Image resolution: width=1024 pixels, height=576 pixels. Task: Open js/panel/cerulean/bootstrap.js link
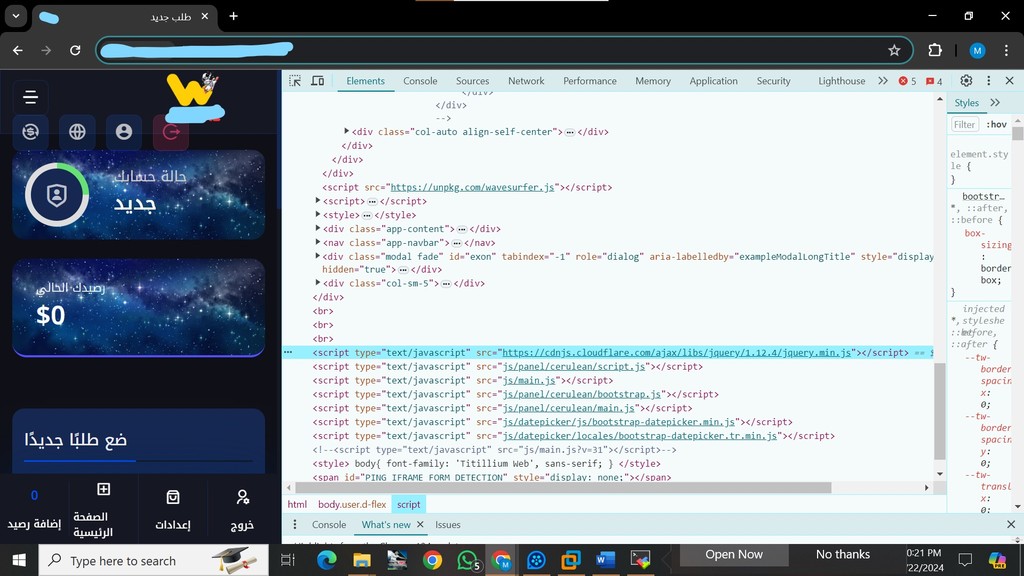coord(582,394)
